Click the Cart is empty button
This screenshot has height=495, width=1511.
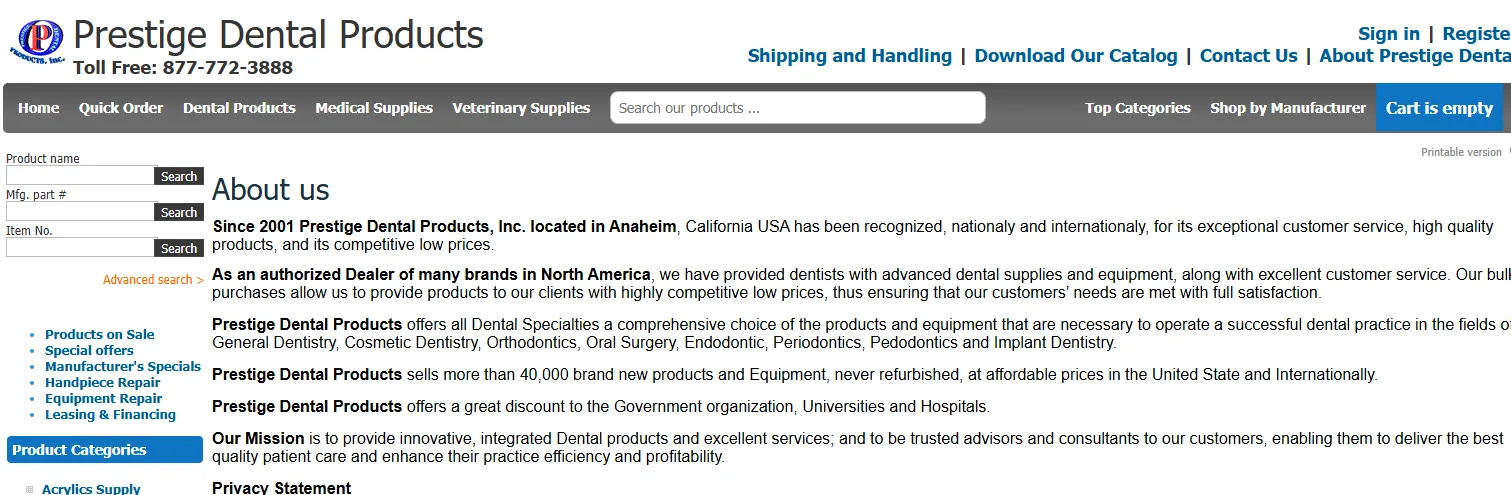click(x=1439, y=108)
